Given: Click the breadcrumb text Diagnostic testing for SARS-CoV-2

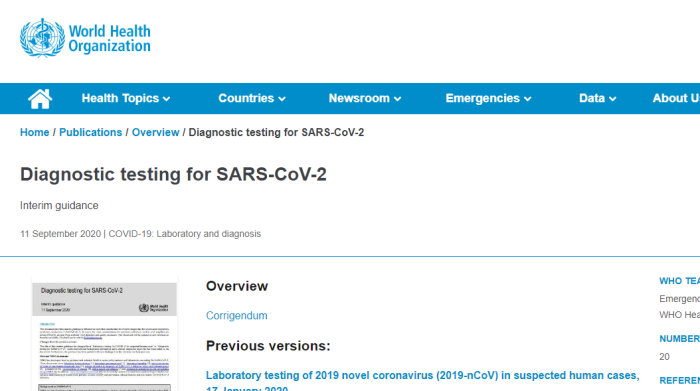Looking at the screenshot, I should (276, 133).
